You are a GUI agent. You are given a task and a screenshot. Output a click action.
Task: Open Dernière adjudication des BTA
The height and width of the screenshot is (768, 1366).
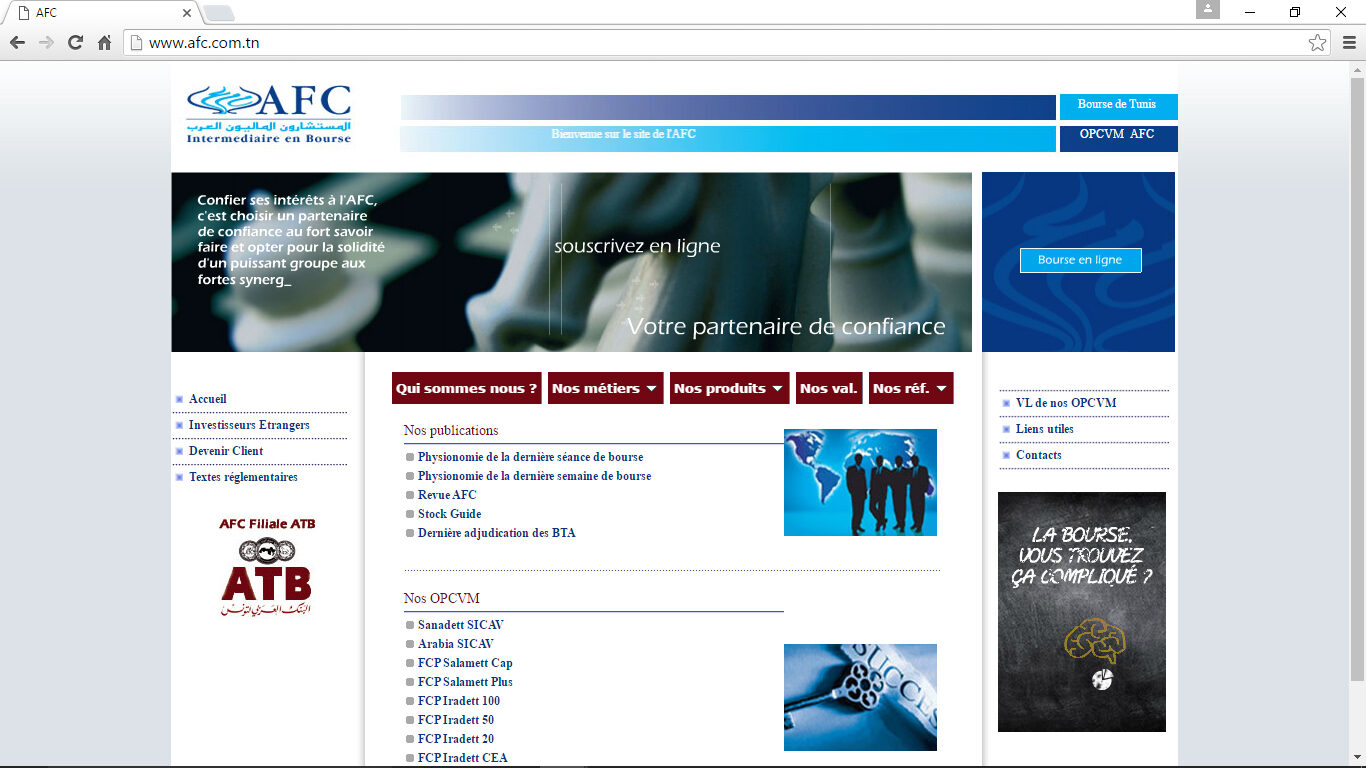coord(497,533)
